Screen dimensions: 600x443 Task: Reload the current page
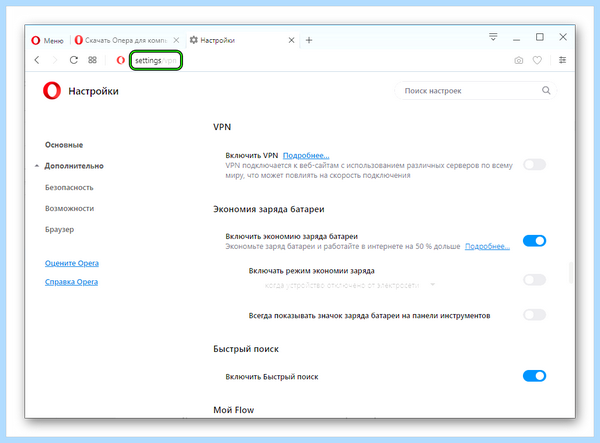coord(73,60)
